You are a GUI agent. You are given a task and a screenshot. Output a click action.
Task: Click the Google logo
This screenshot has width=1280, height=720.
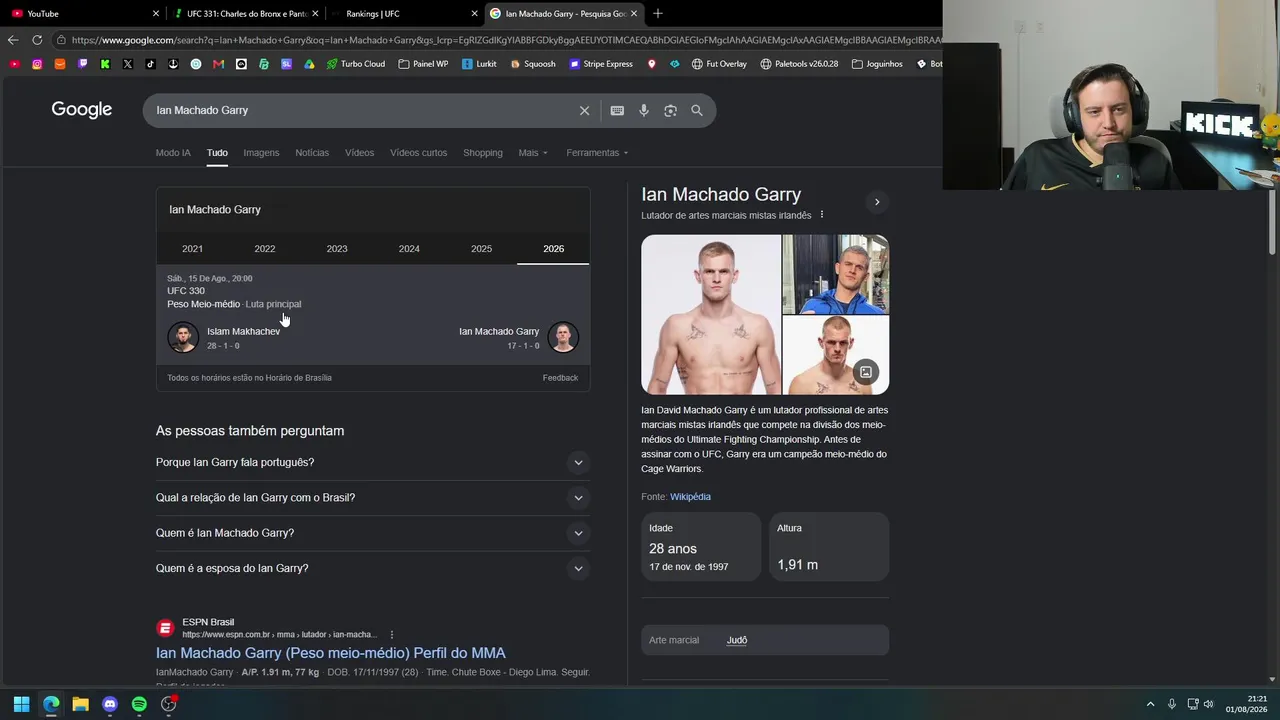tap(82, 110)
